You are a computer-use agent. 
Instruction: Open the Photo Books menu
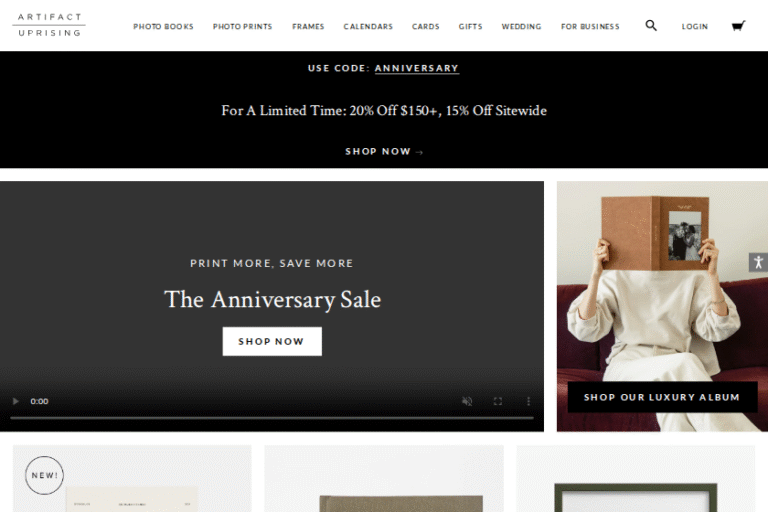tap(163, 26)
